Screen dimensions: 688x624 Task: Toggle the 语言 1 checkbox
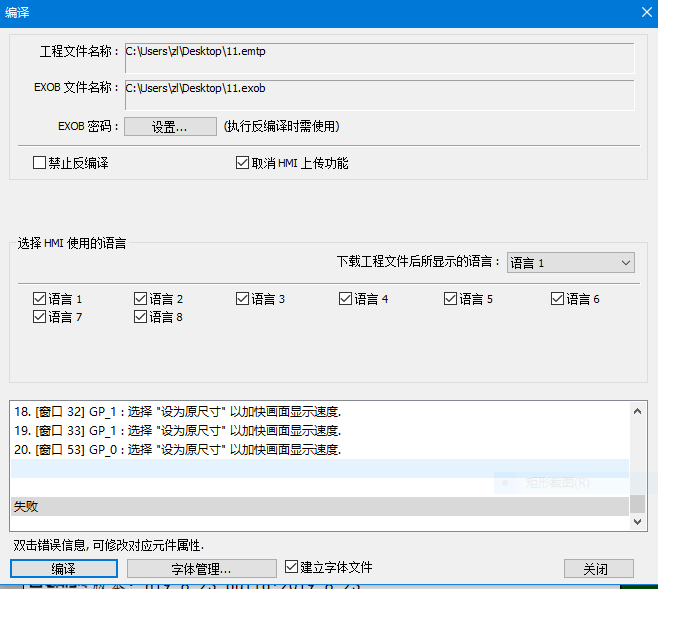tap(40, 299)
